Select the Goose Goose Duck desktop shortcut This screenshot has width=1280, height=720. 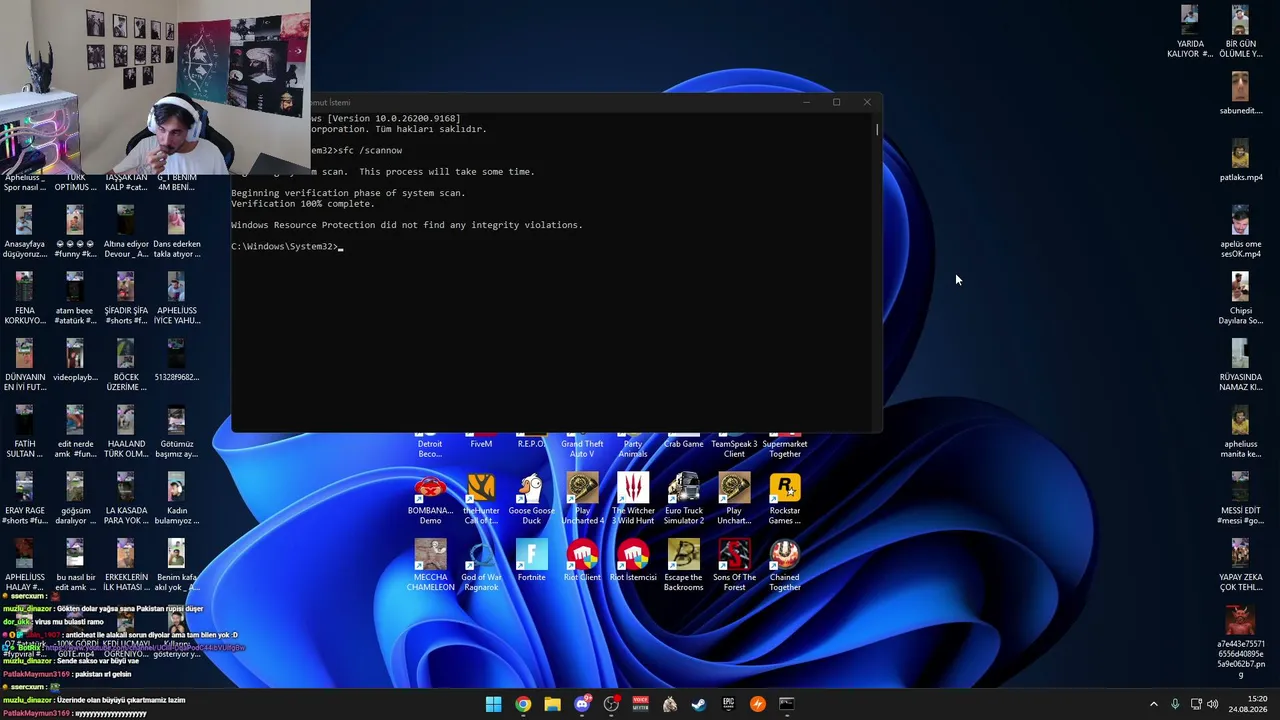point(531,500)
